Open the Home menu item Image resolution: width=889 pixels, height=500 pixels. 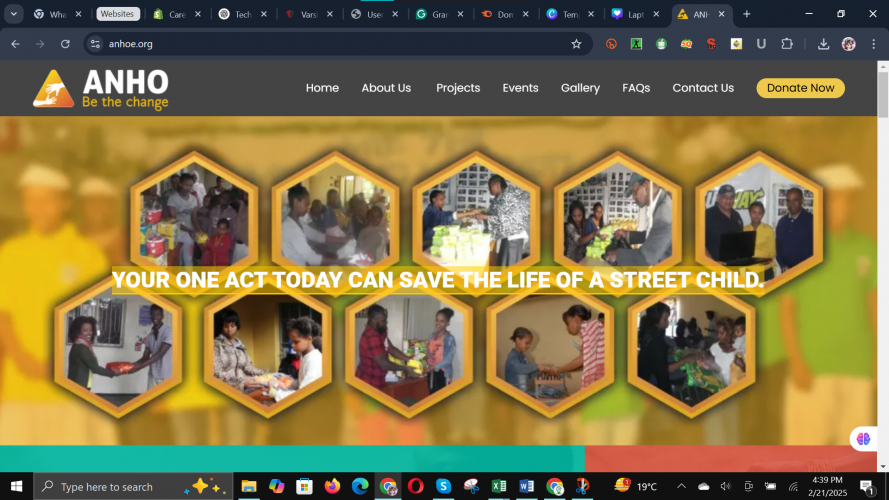(322, 88)
